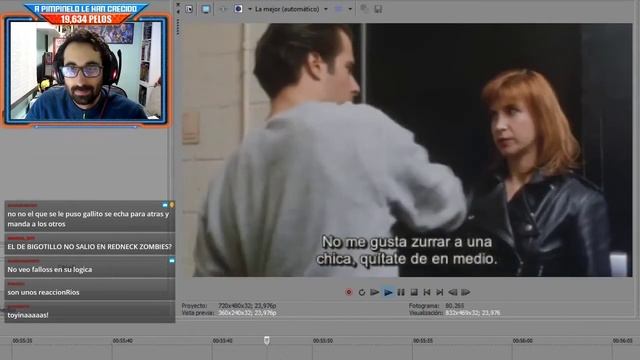Stop the video preview playback
The height and width of the screenshot is (360, 640).
tap(414, 292)
